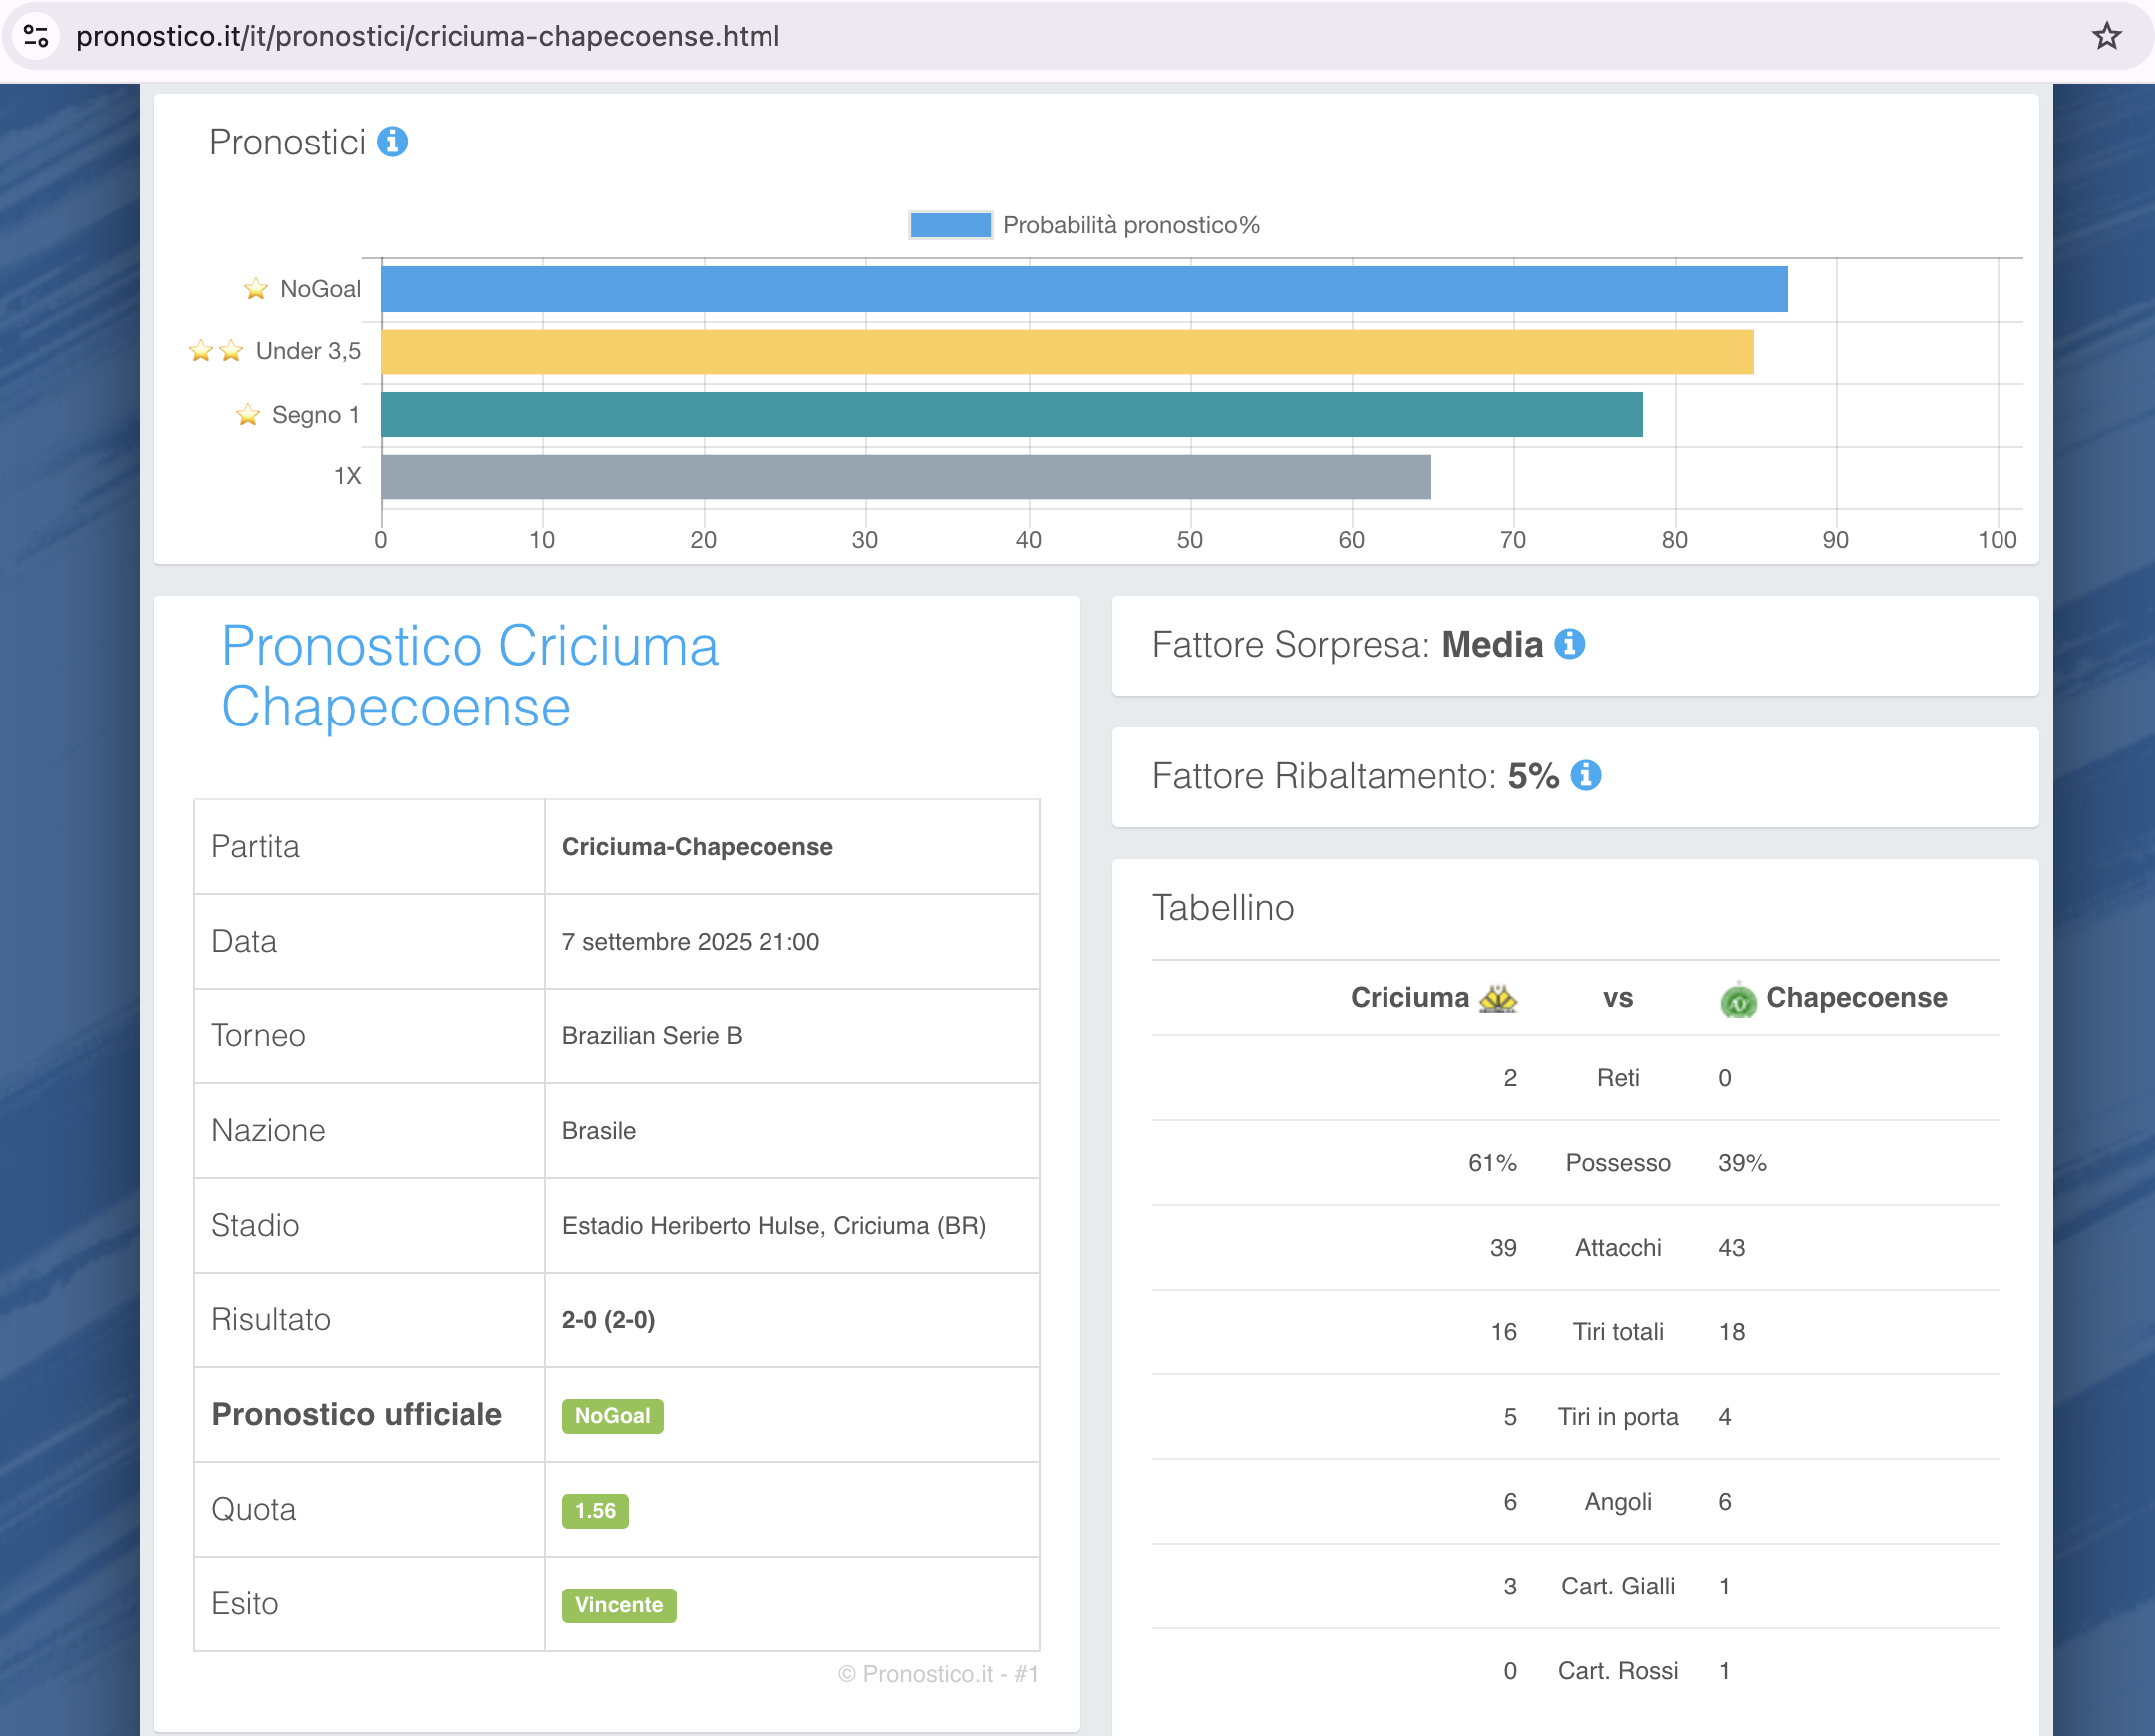Click the 'Pronostico ufficiale' row label
Viewport: 2155px width, 1736px height.
[x=357, y=1414]
